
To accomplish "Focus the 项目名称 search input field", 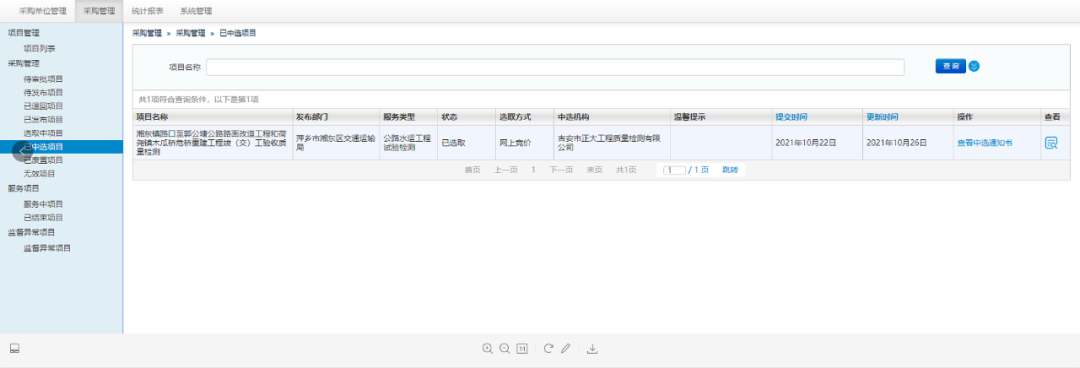I will 555,67.
